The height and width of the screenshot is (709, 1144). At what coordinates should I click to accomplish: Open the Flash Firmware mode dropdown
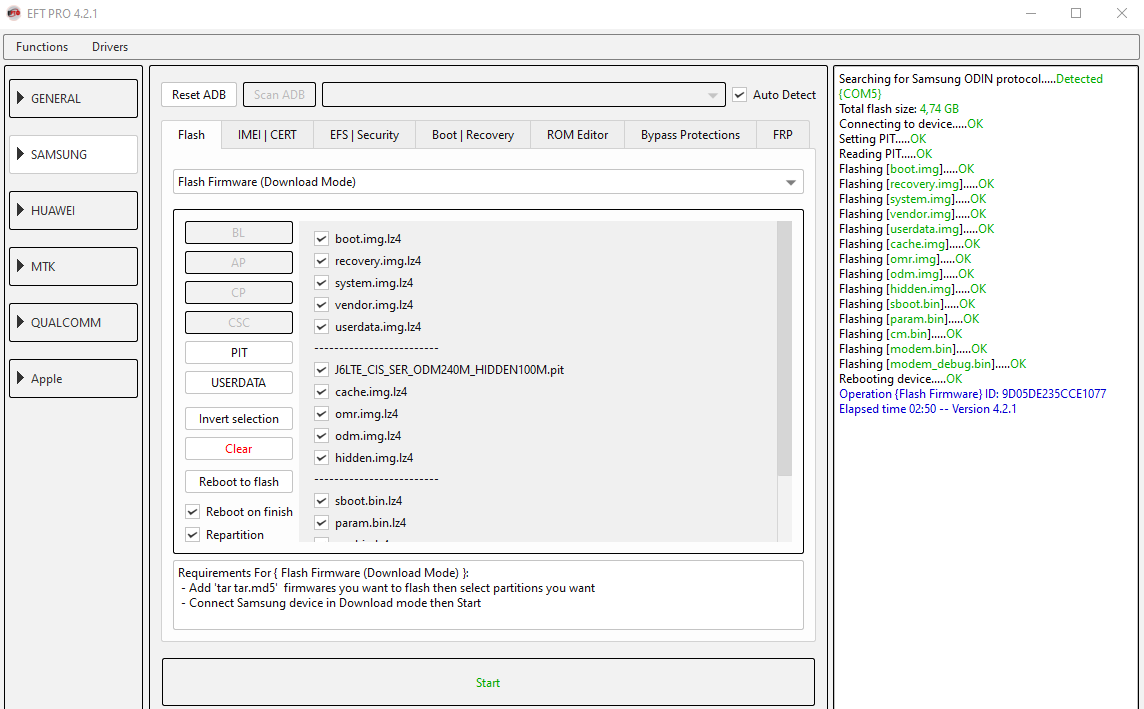click(488, 182)
